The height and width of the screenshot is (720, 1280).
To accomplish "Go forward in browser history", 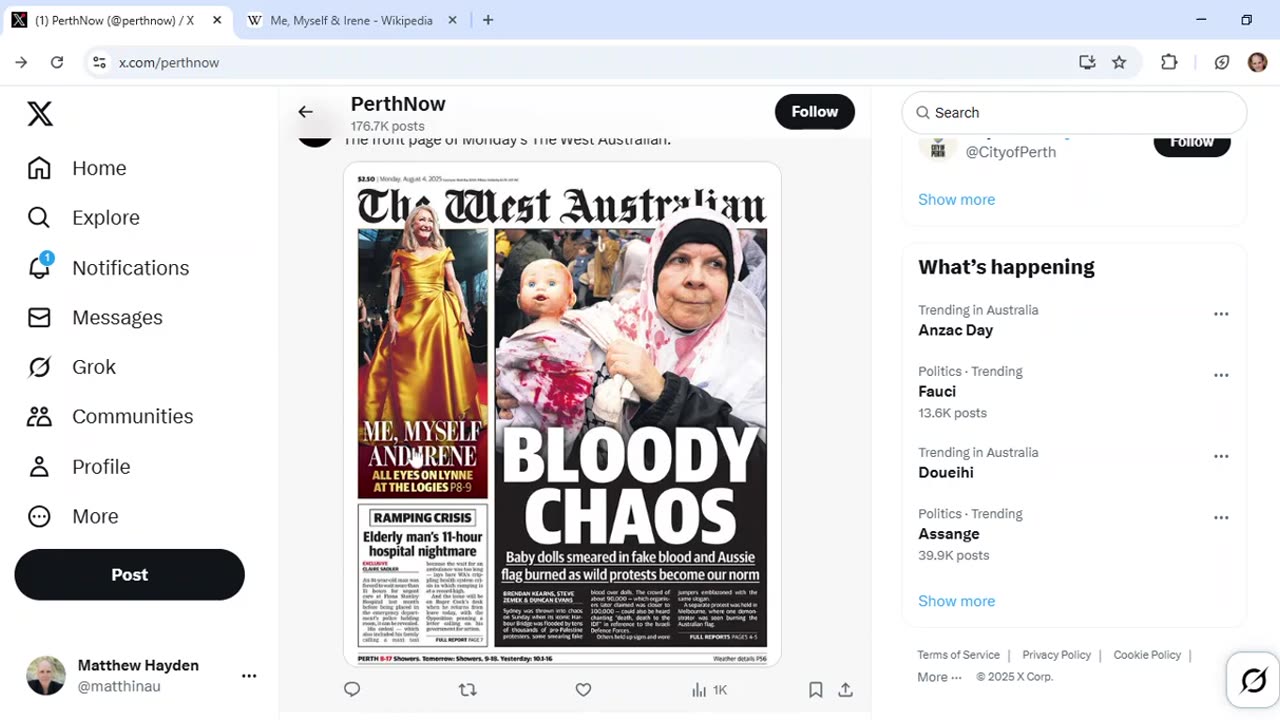I will tap(21, 62).
